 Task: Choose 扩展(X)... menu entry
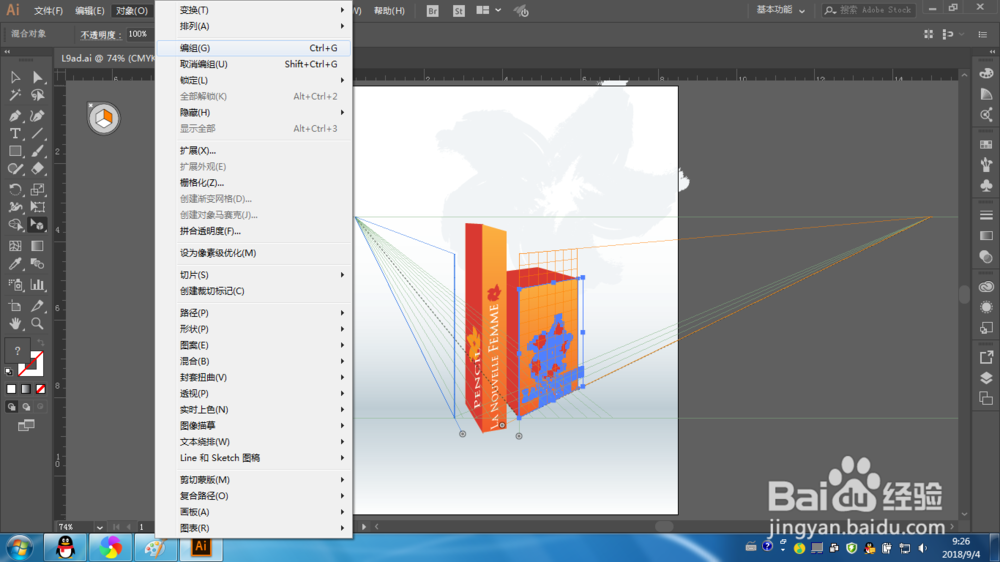(255, 151)
